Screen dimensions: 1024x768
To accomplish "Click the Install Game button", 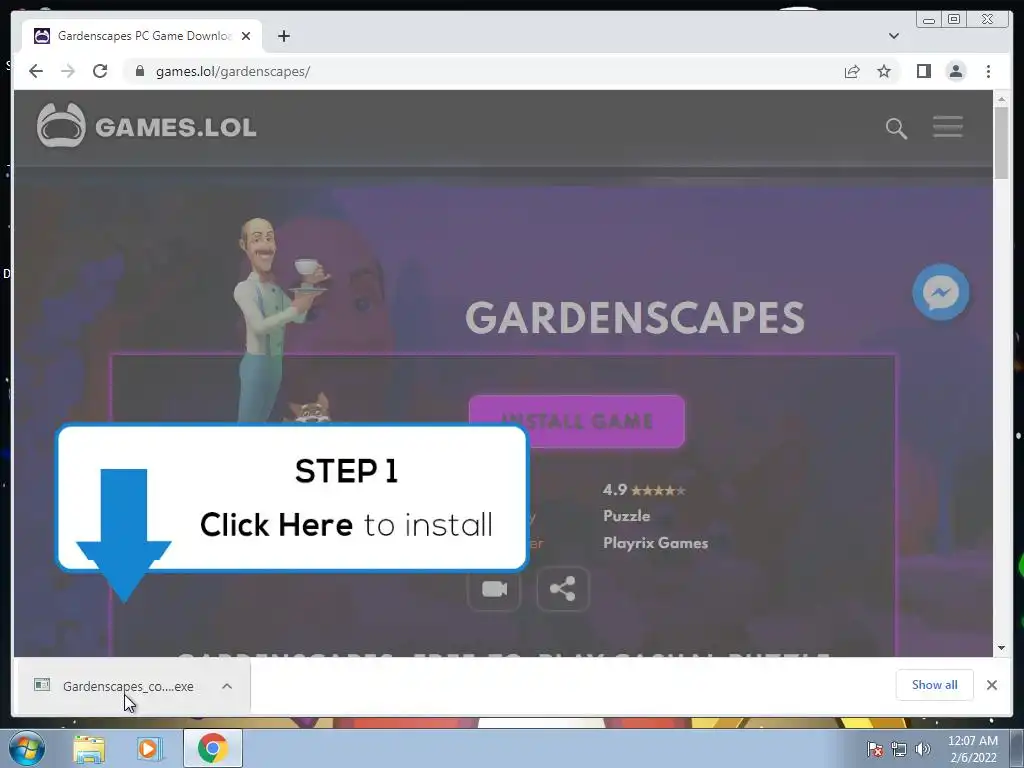I will pos(577,421).
